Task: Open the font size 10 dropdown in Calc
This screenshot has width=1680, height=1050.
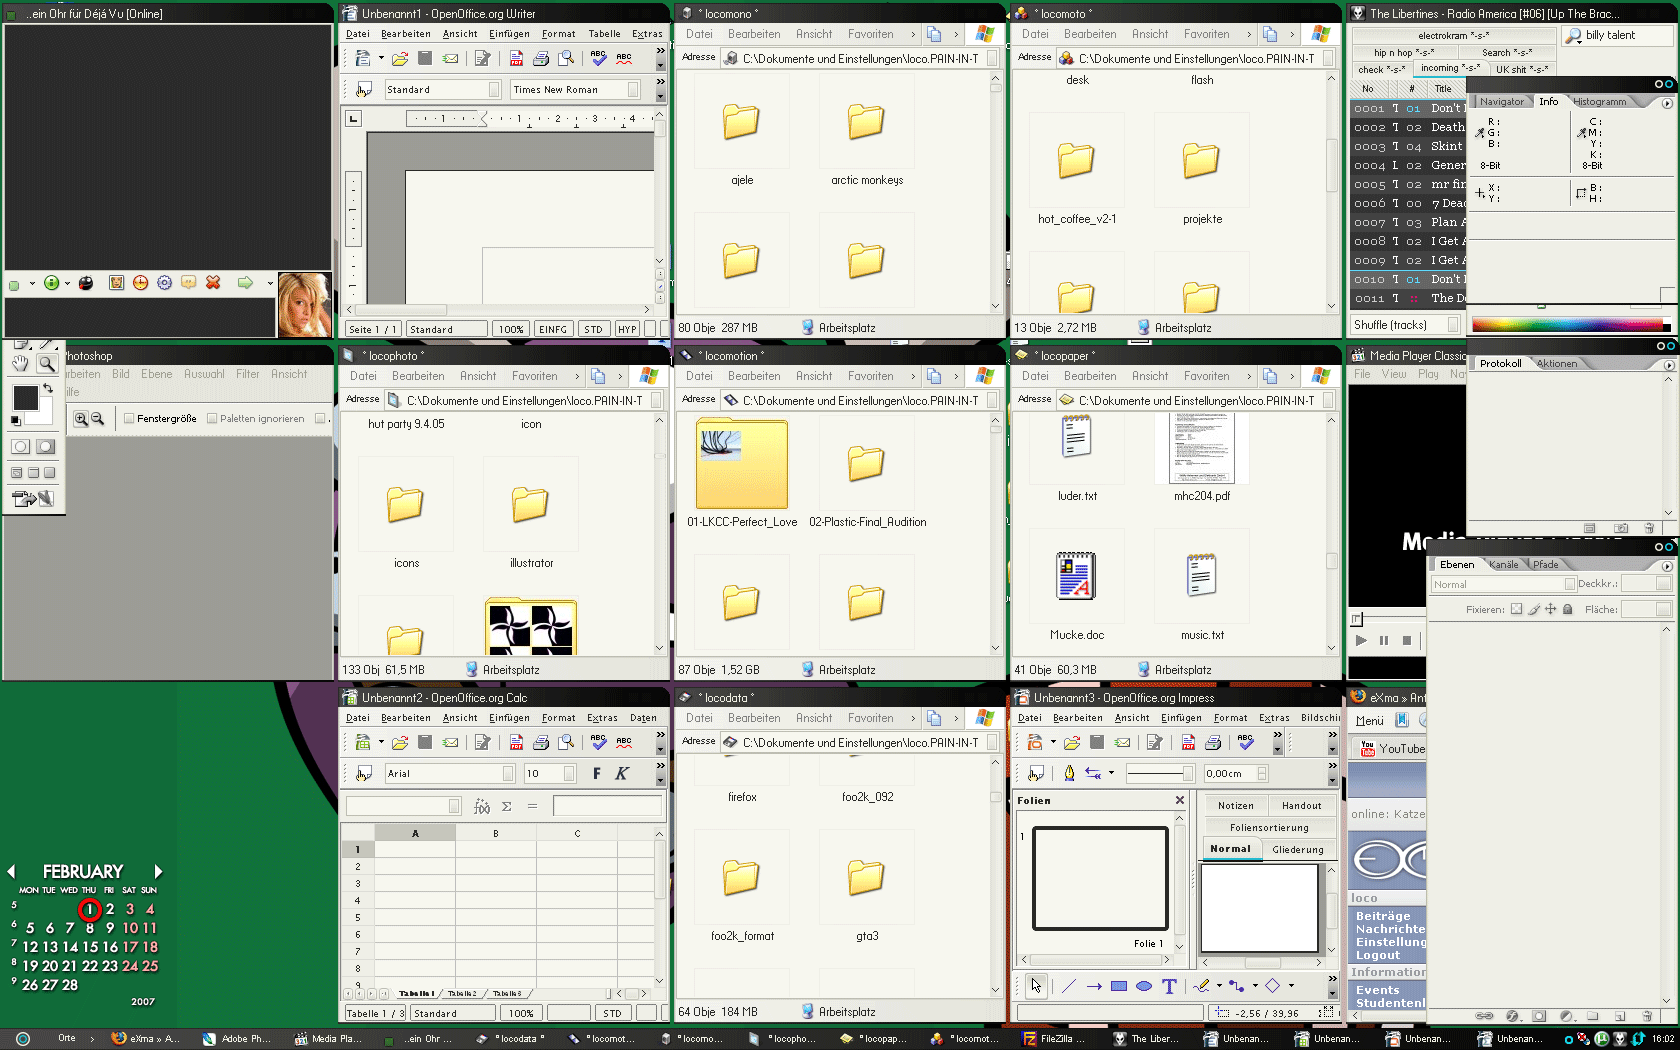Action: (570, 773)
